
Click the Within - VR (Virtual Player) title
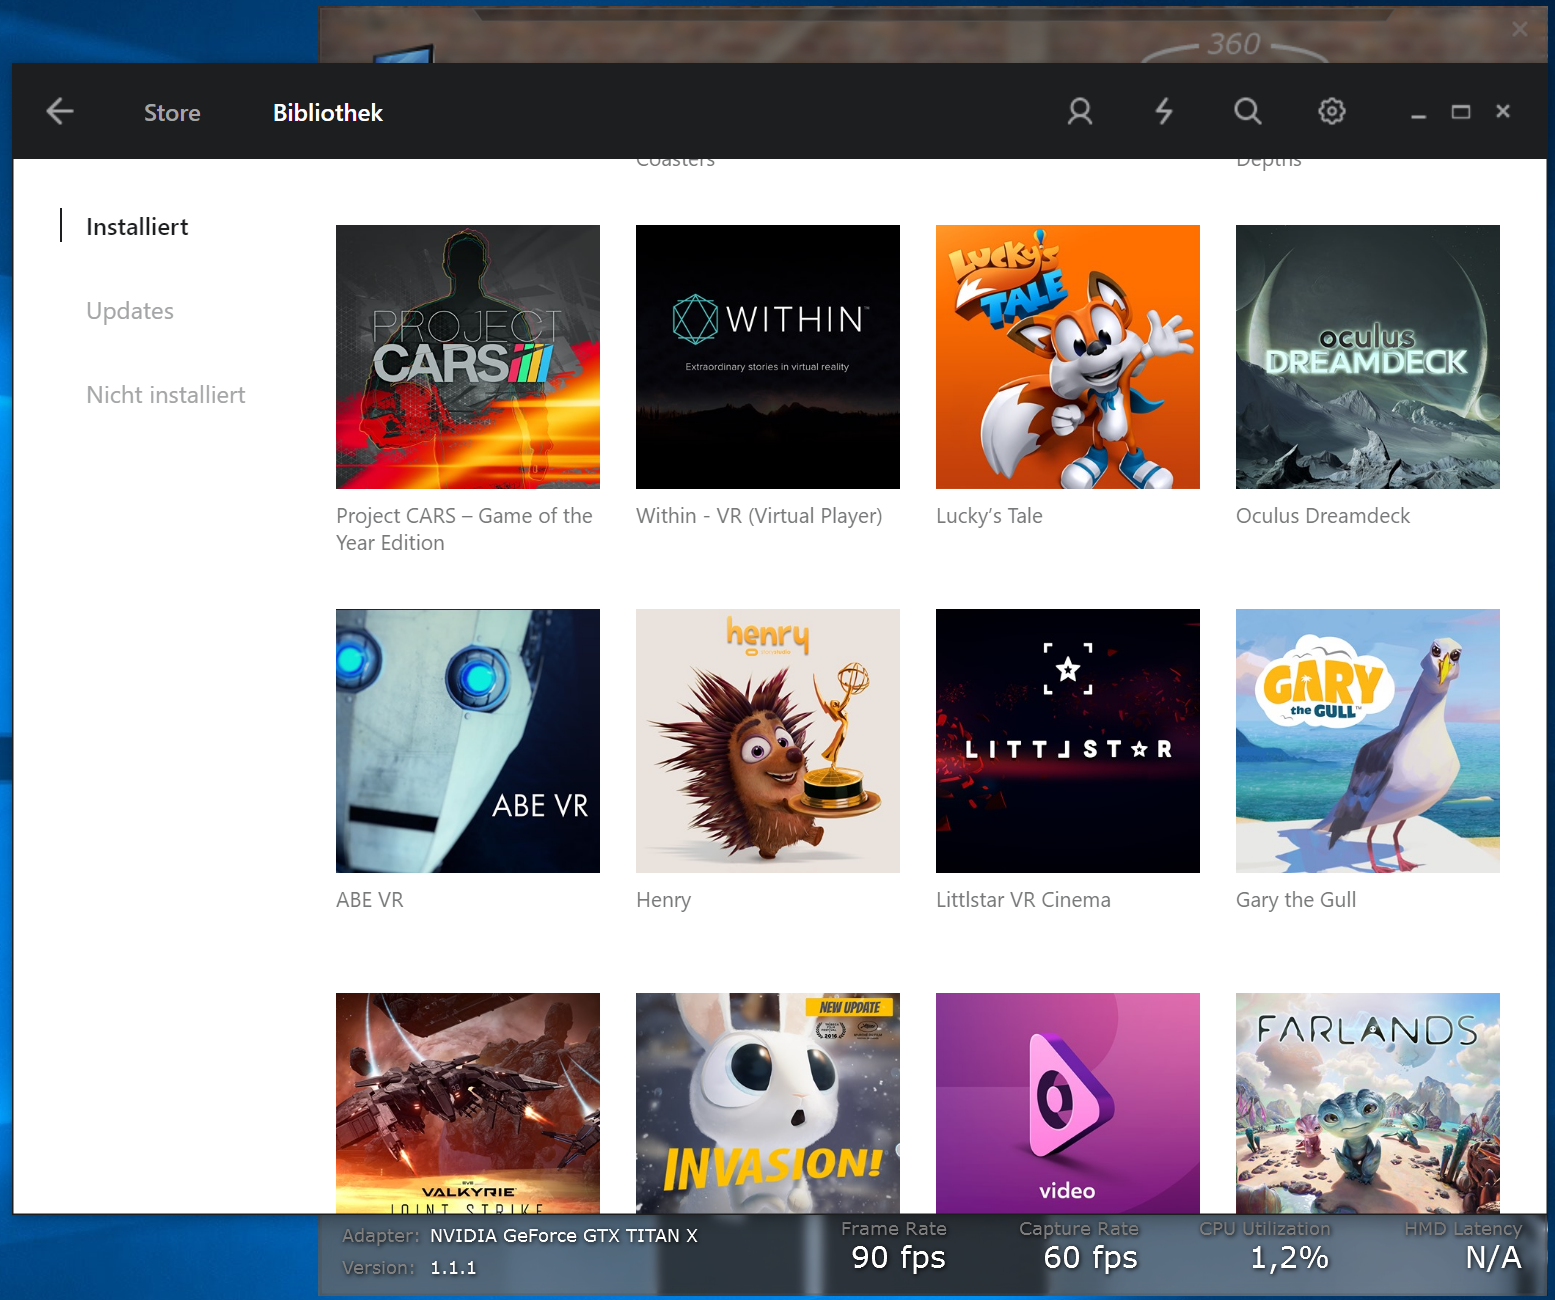pos(759,516)
